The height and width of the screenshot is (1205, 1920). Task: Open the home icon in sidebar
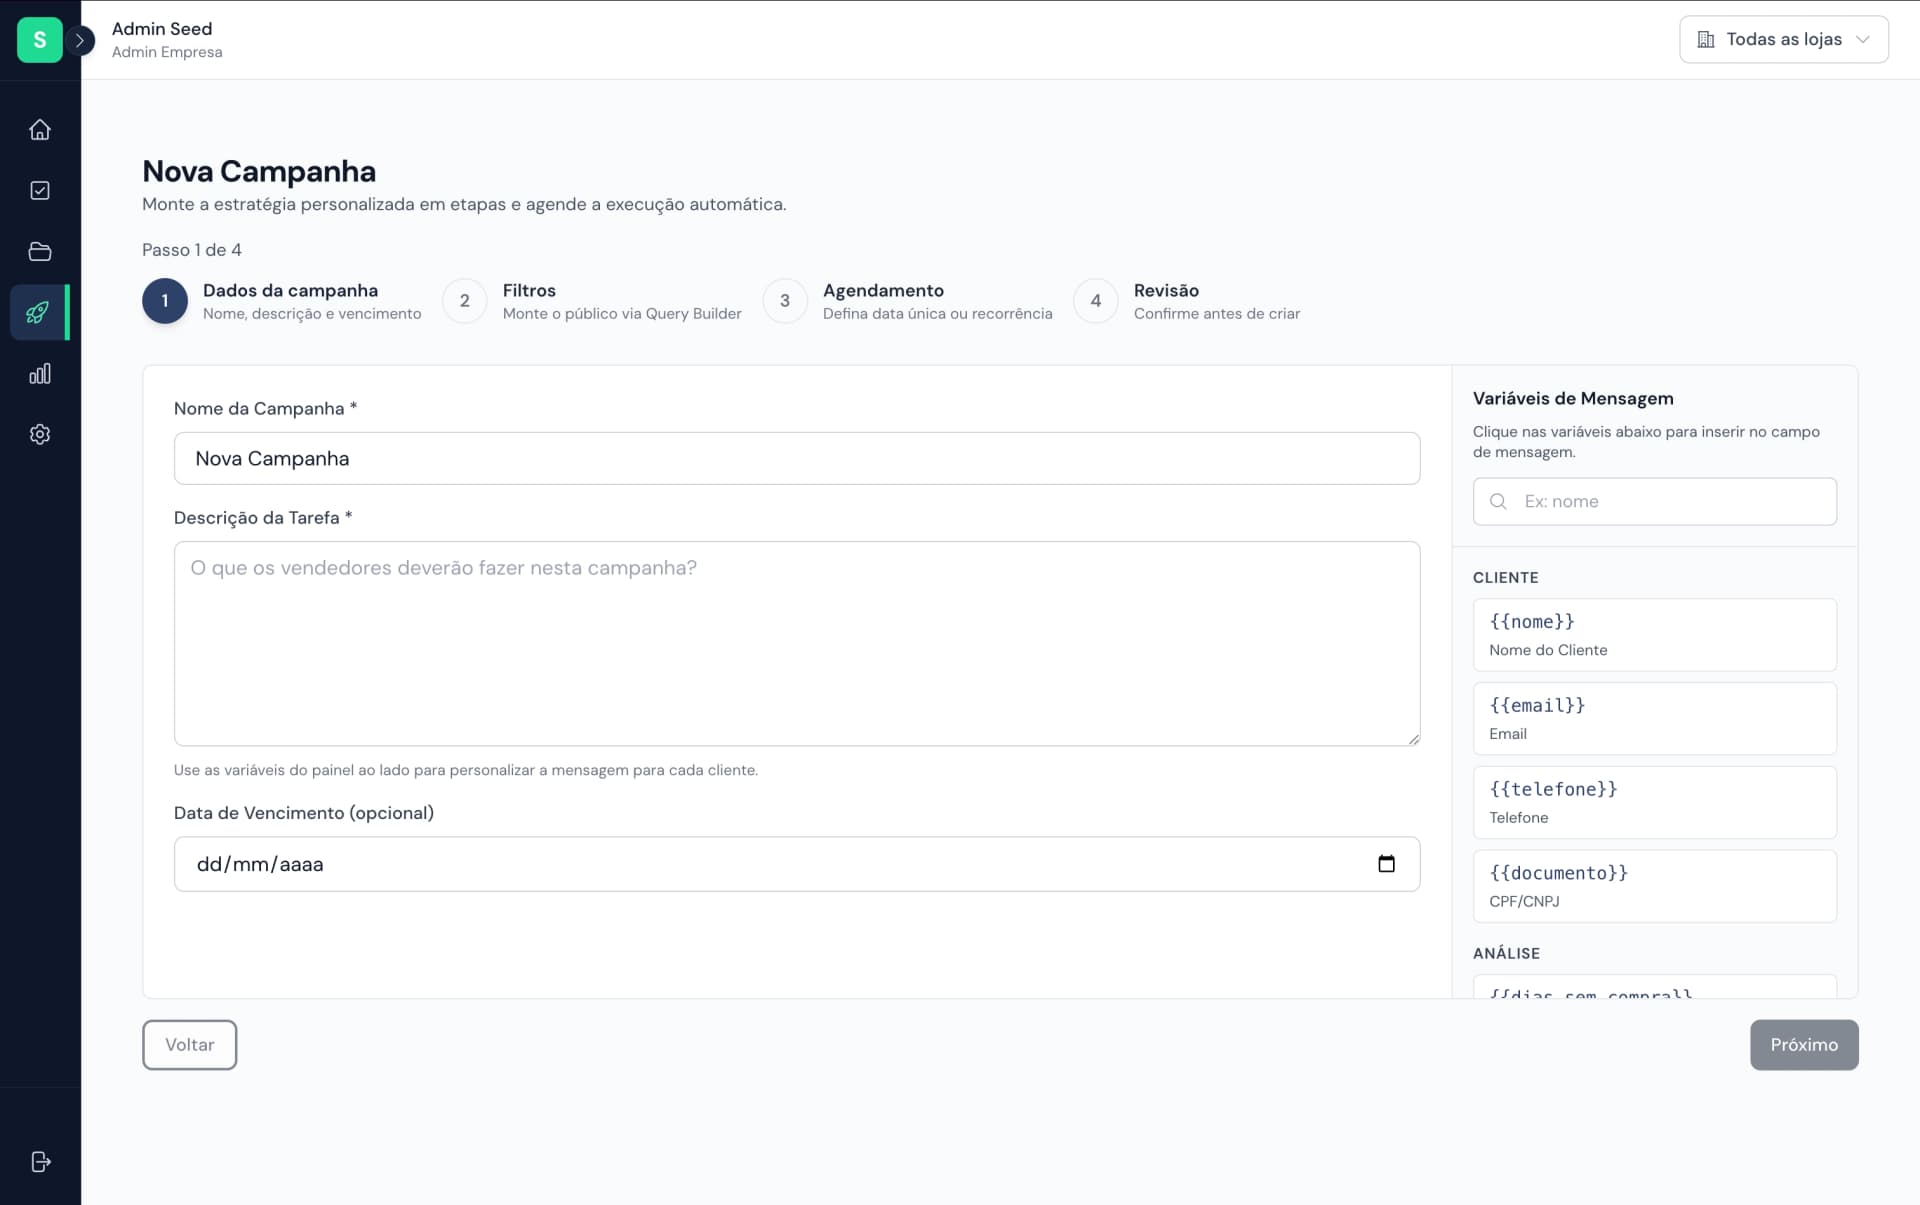(40, 130)
